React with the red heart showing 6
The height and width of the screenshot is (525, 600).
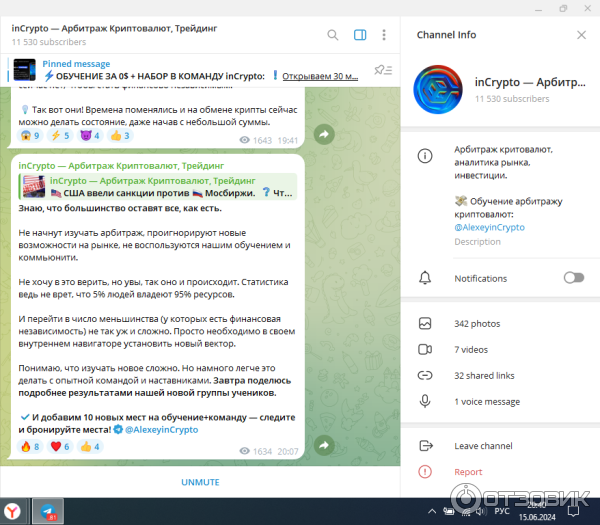(x=59, y=447)
